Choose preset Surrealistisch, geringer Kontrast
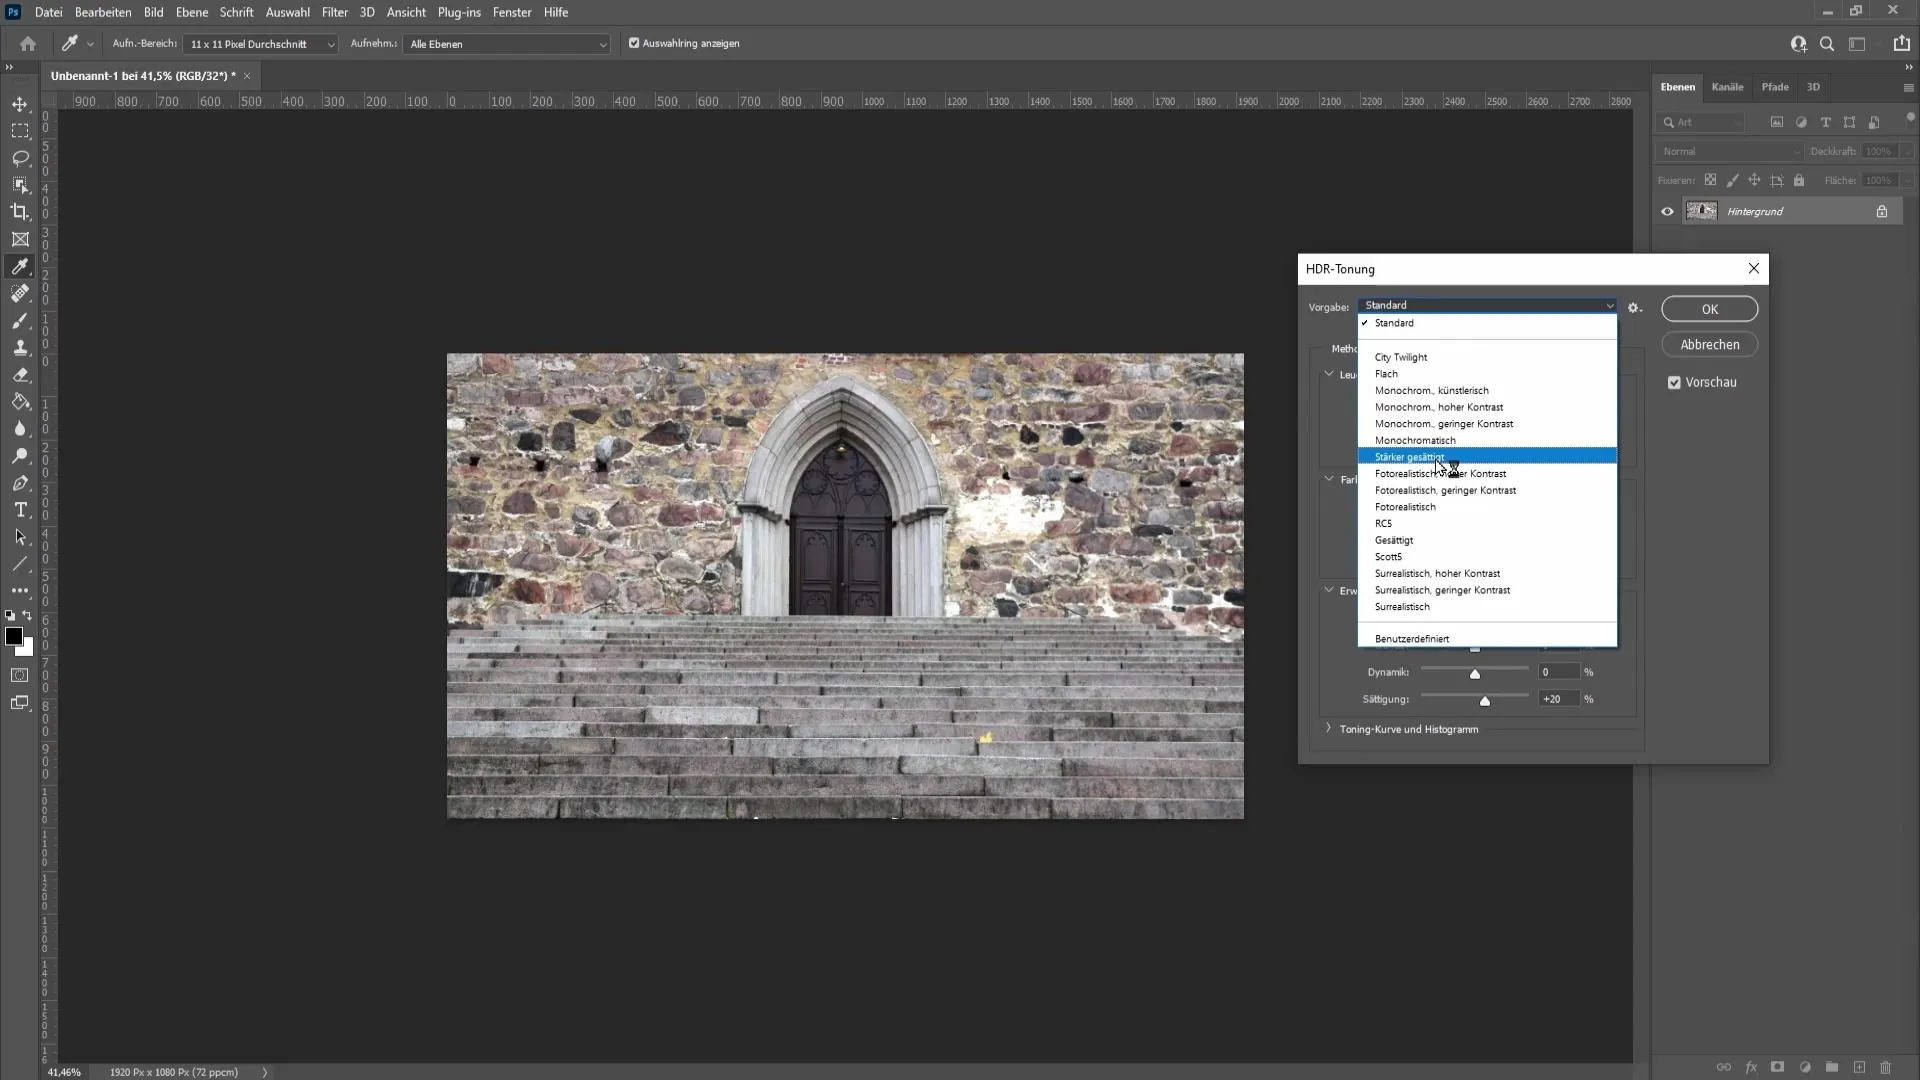 pyautogui.click(x=1487, y=590)
